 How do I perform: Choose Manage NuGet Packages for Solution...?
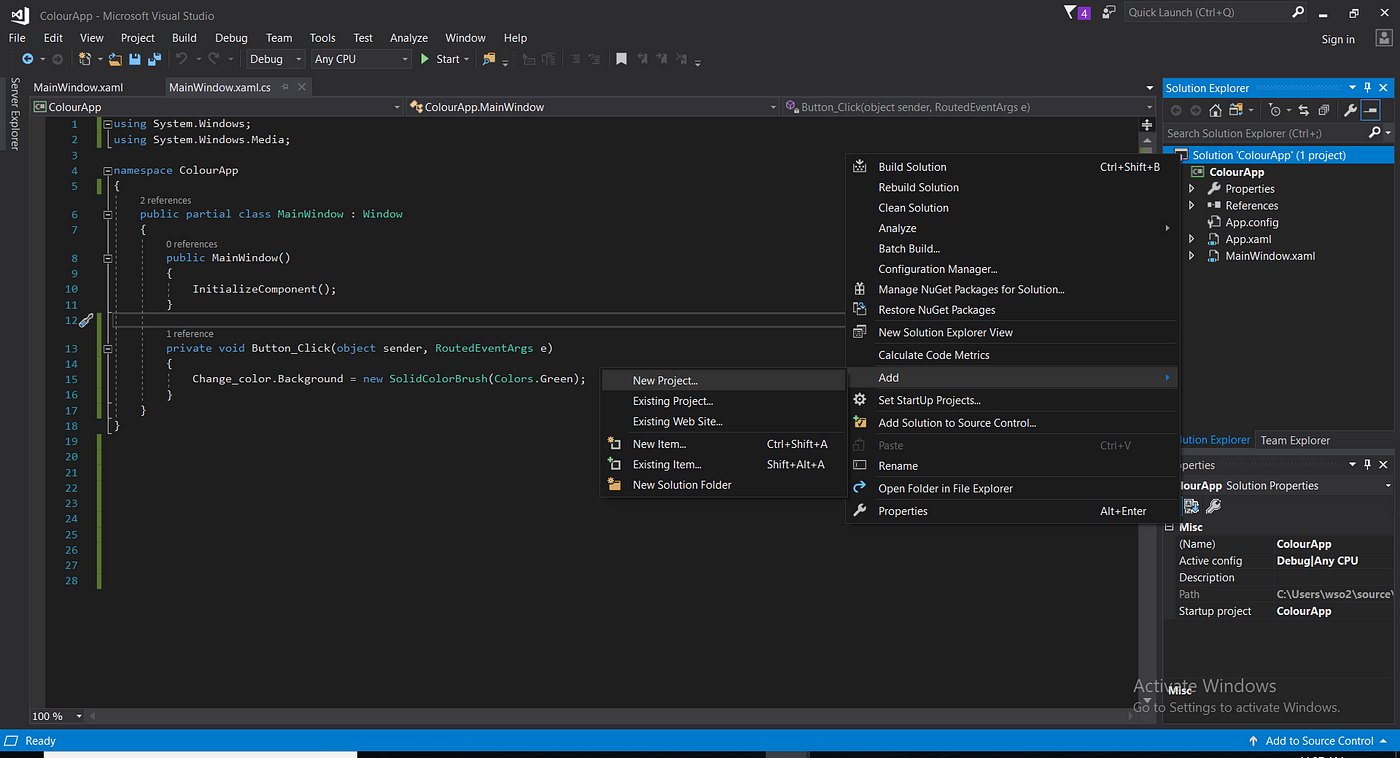1012,289
